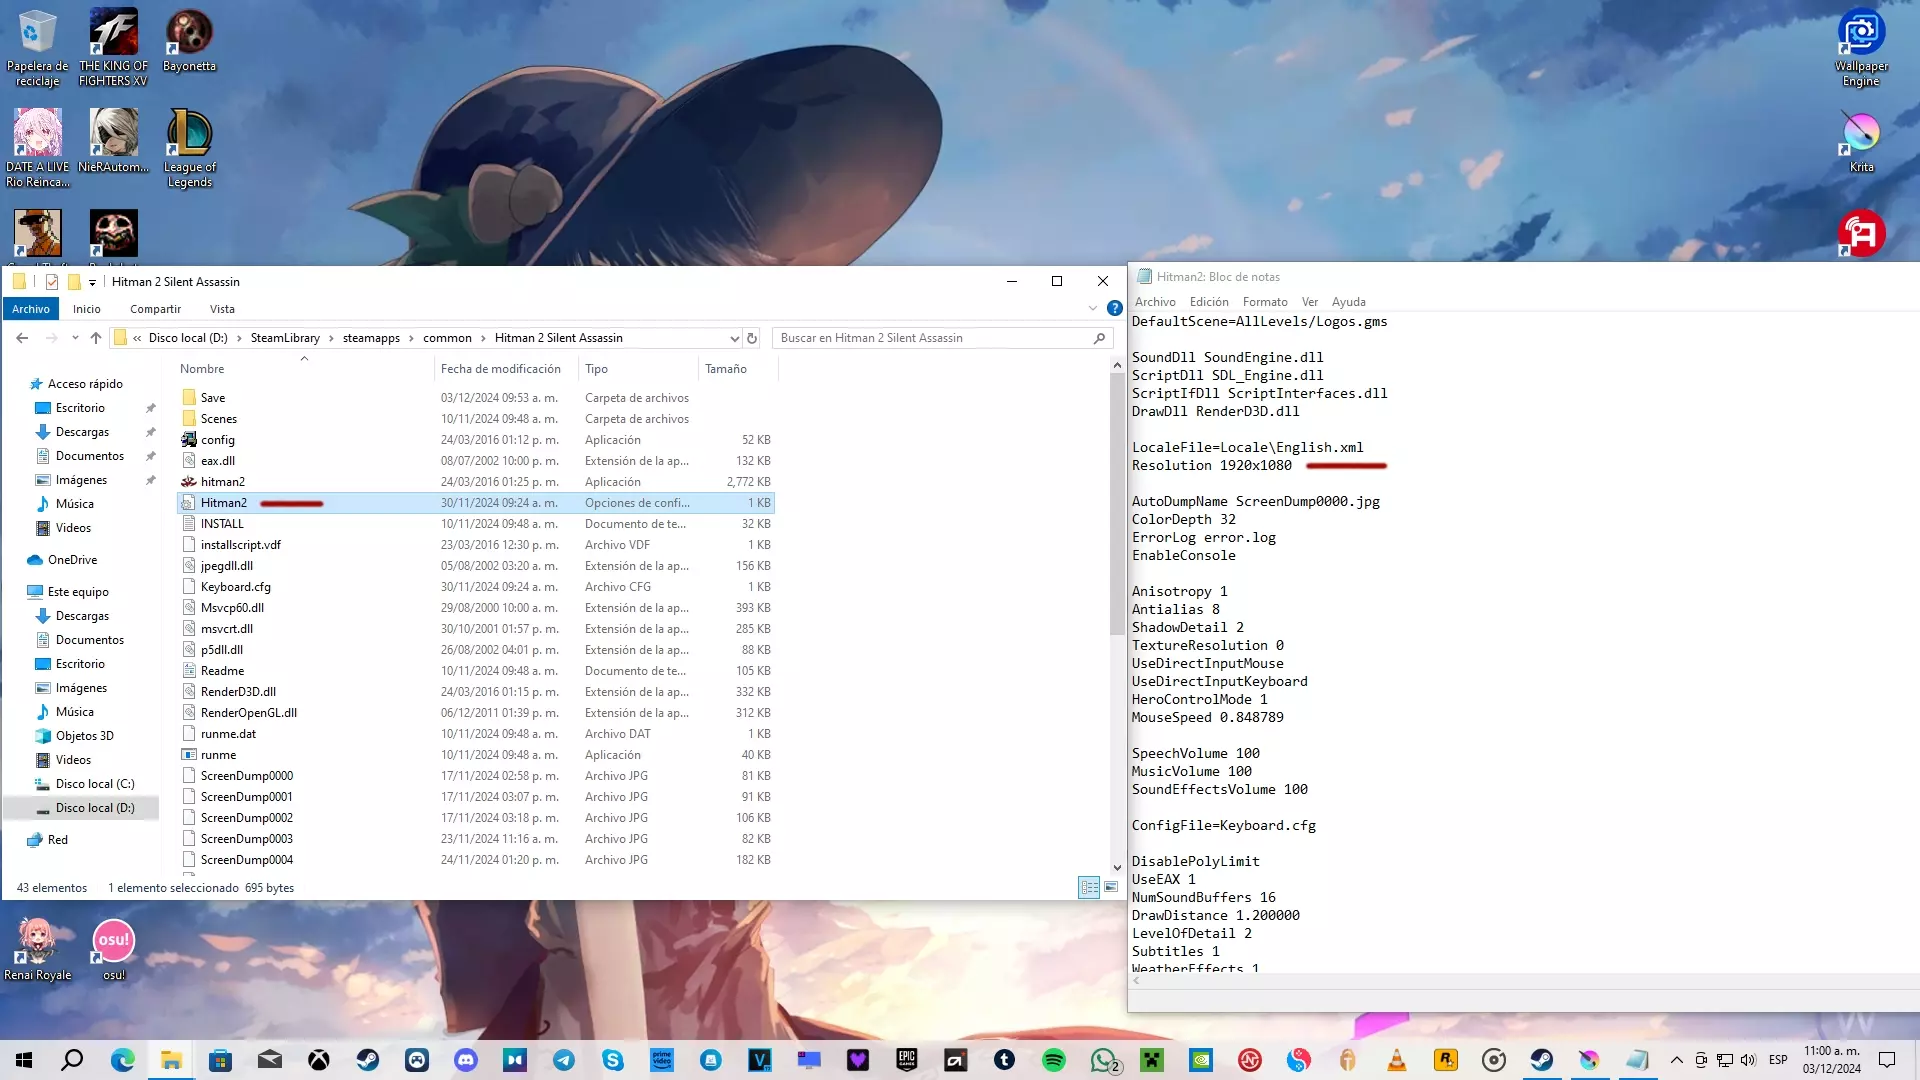
Task: Click the refresh folder button
Action: 752,338
